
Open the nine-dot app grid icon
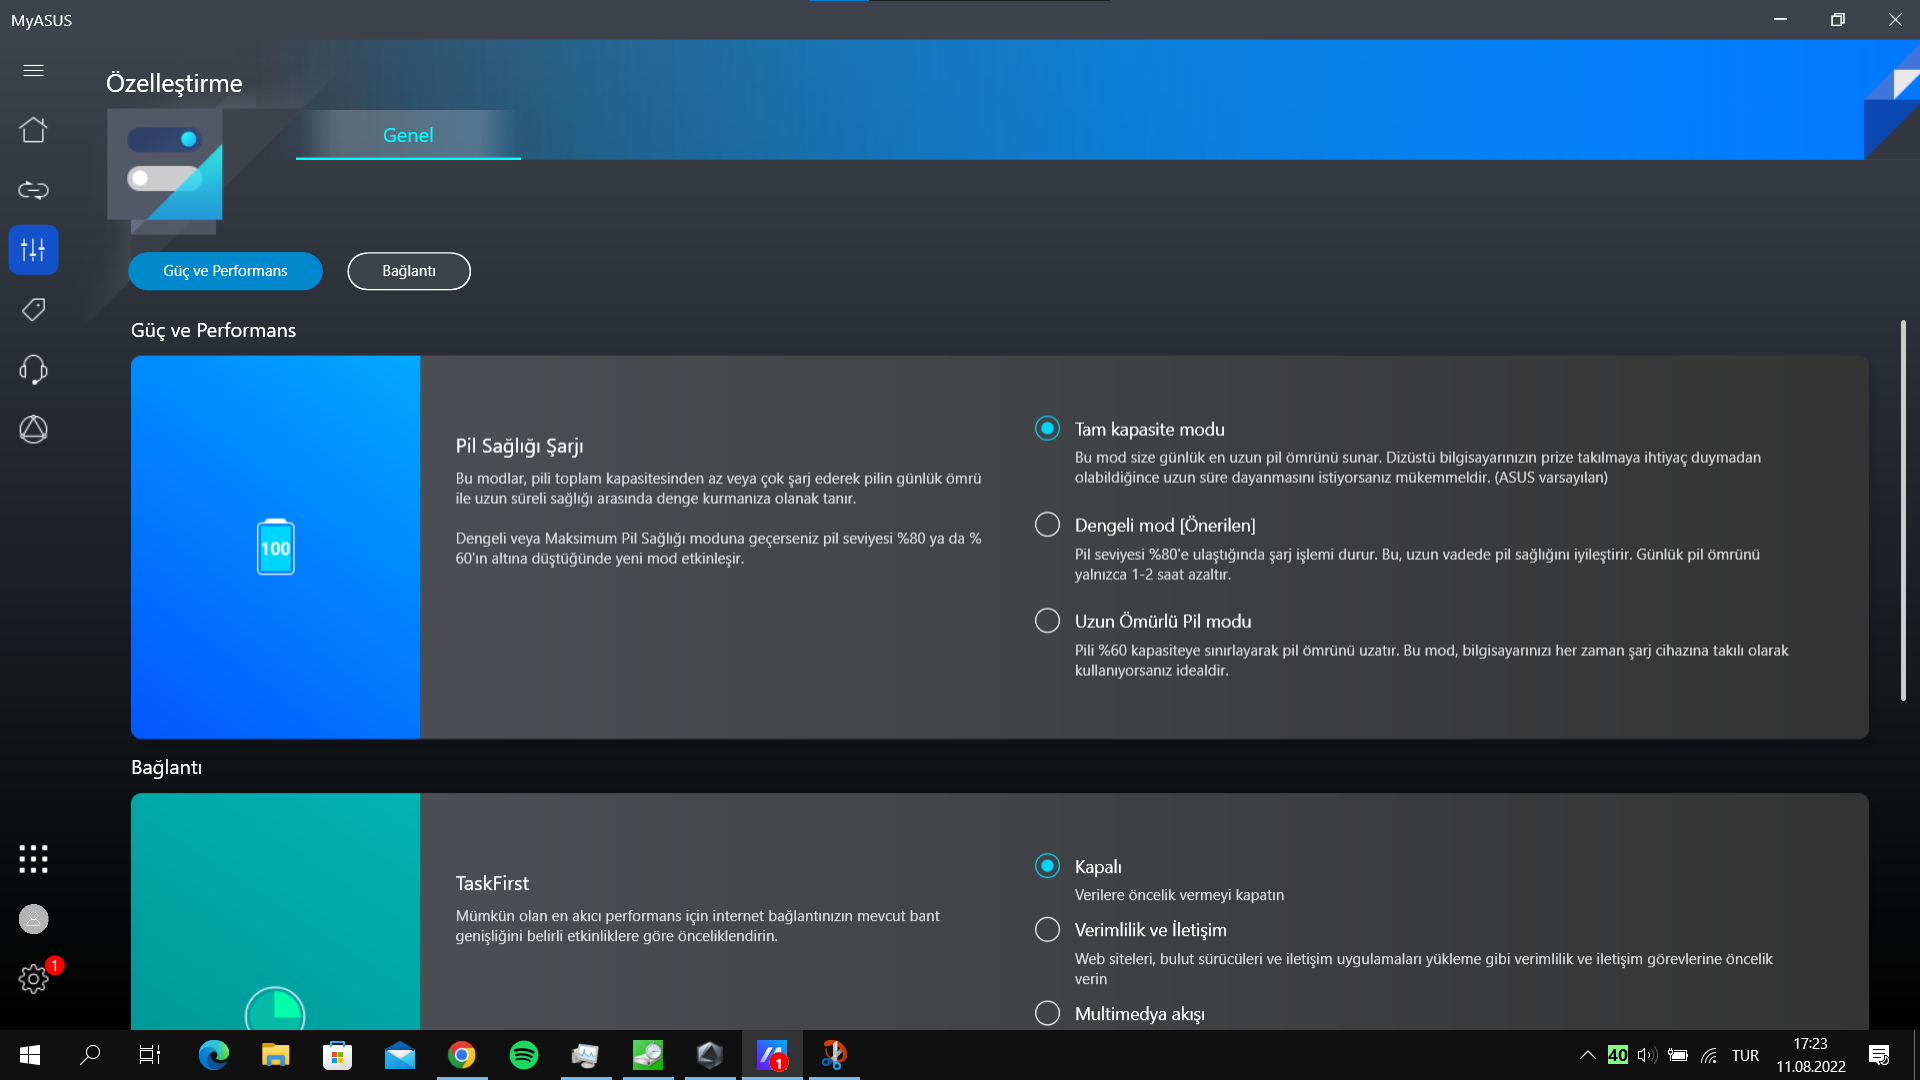33,859
